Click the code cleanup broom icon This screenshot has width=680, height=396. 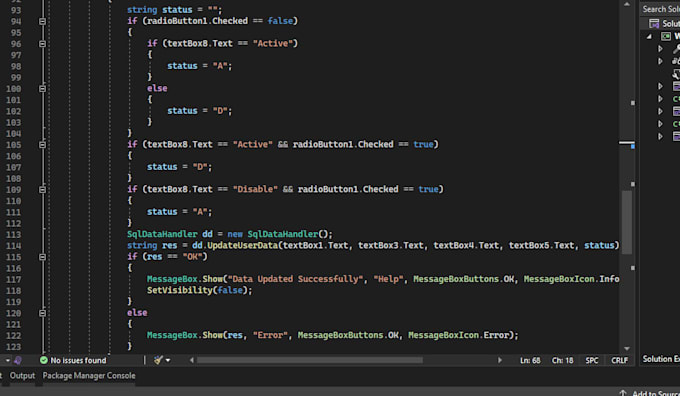click(x=158, y=360)
